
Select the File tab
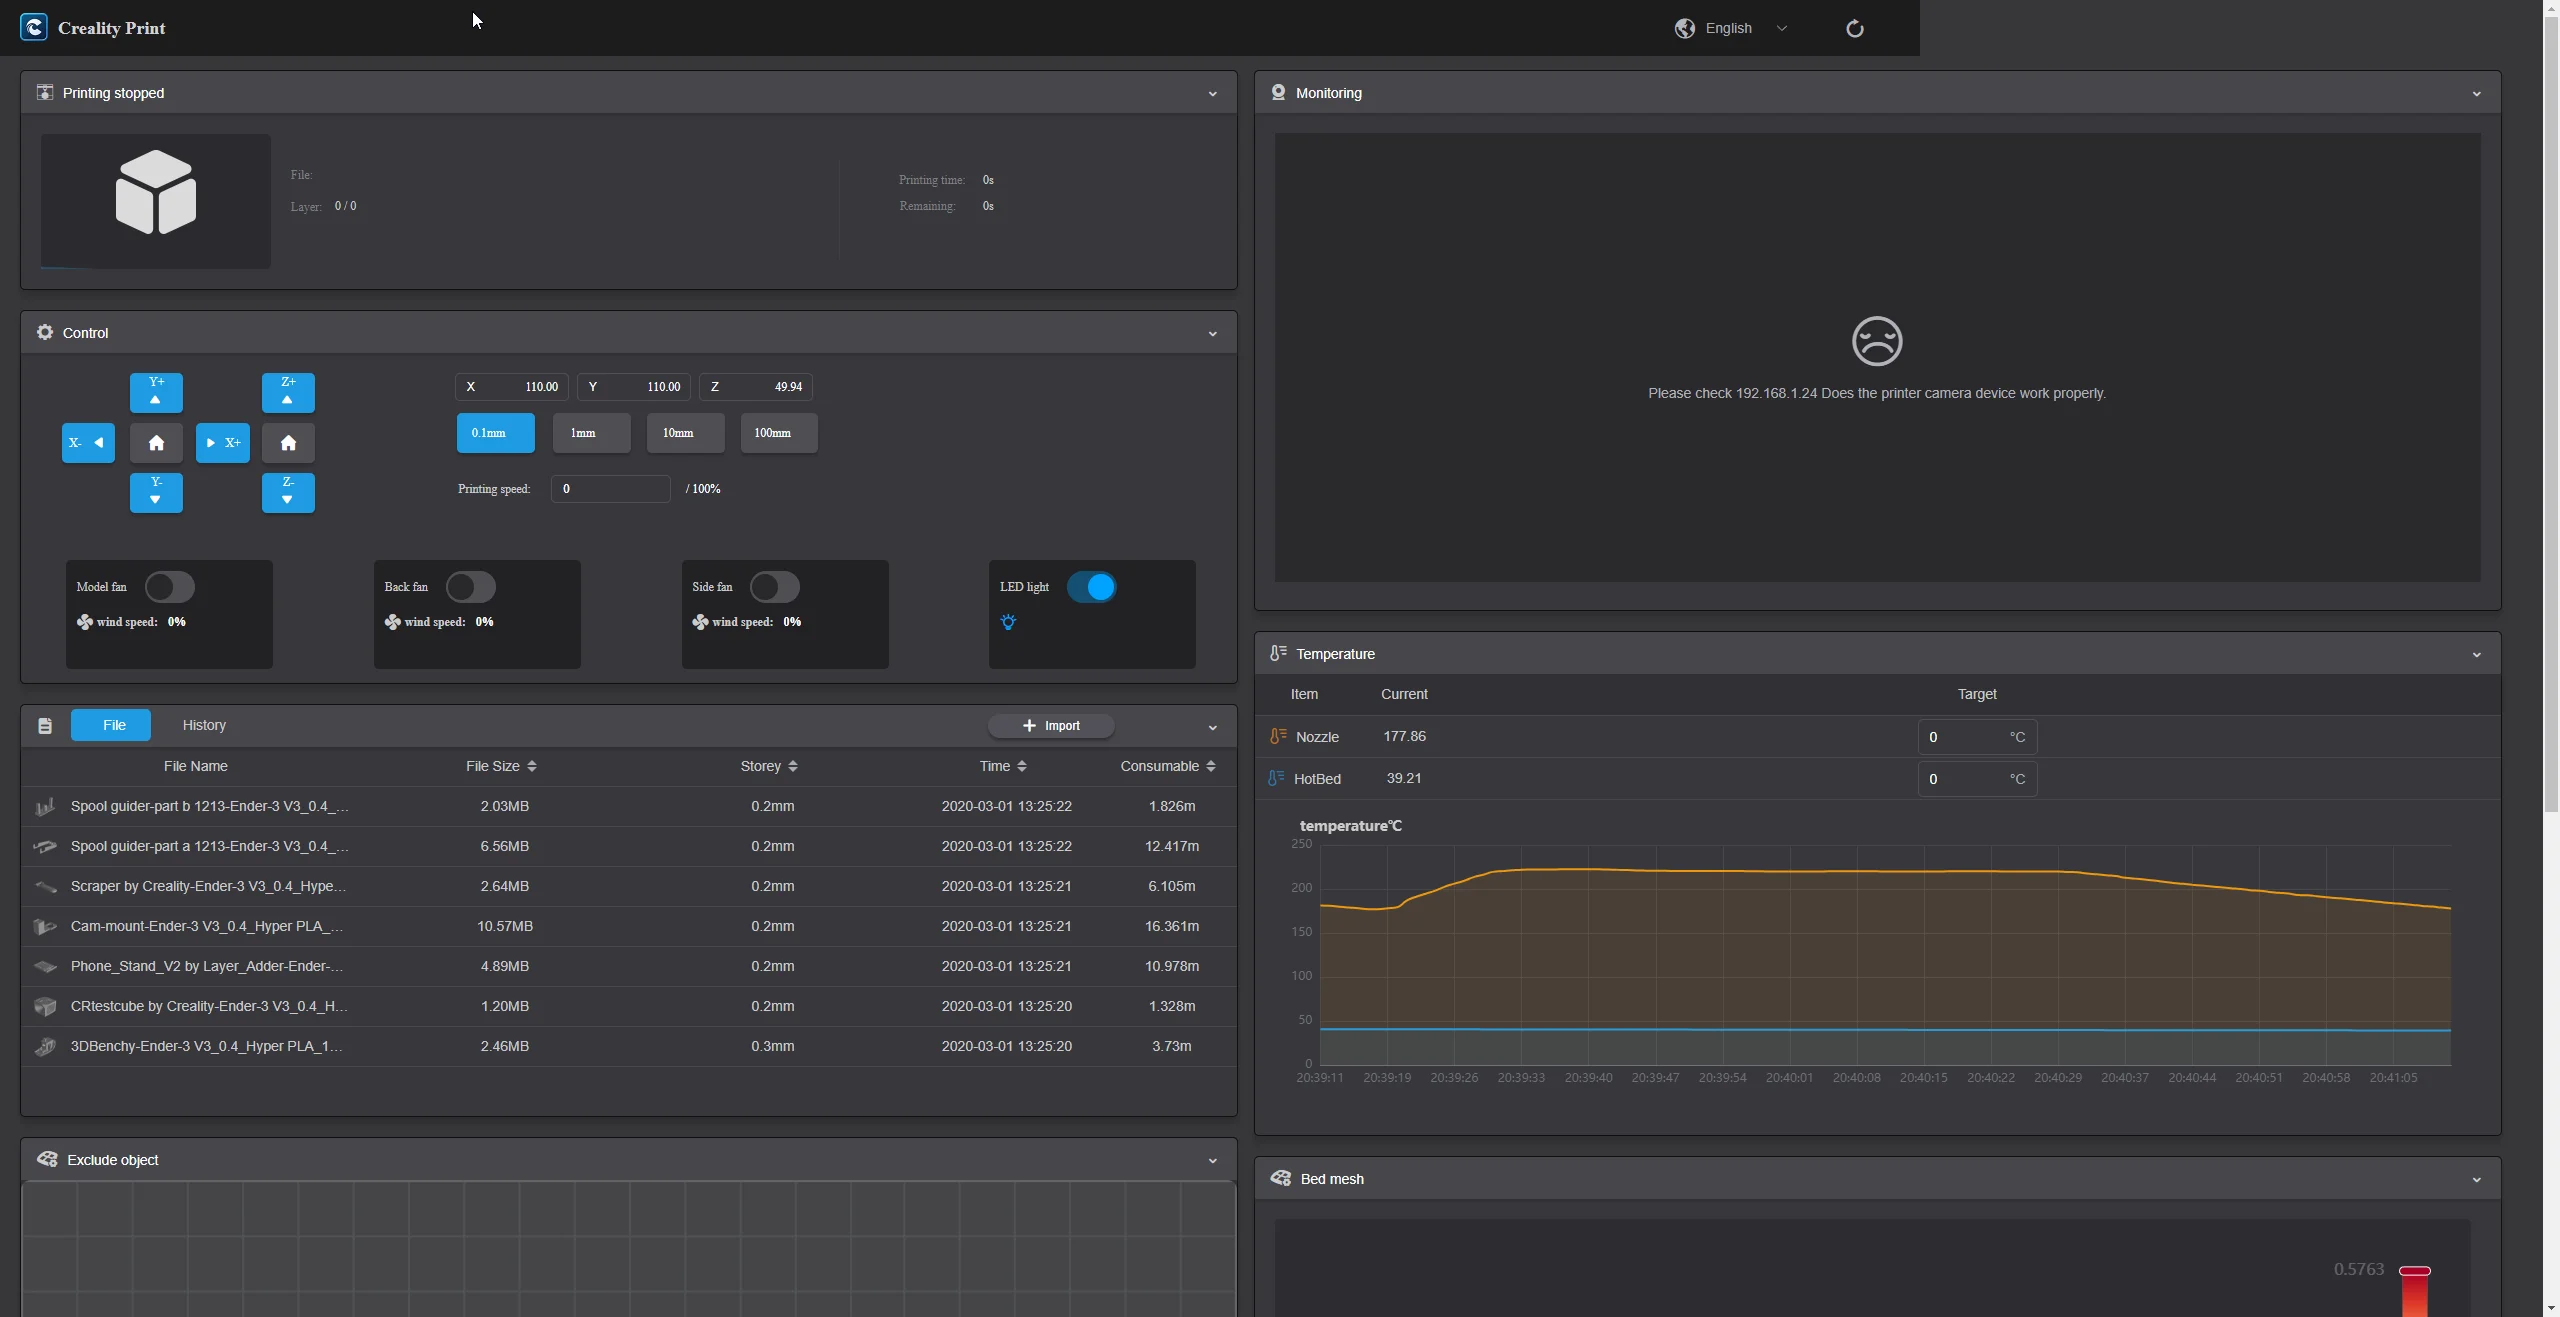tap(111, 725)
